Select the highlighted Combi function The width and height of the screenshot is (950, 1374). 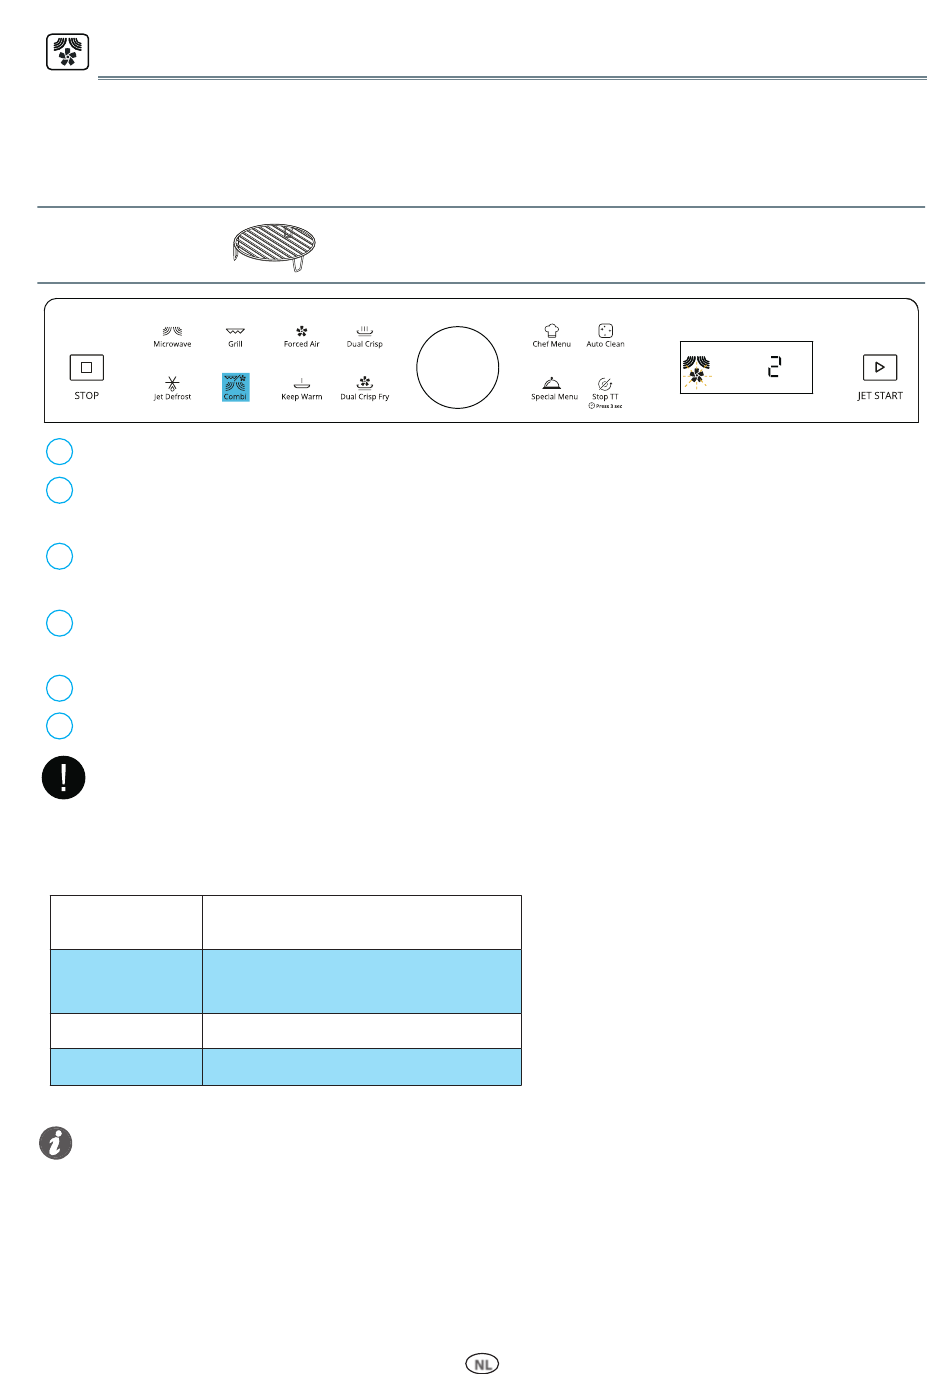pos(236,387)
